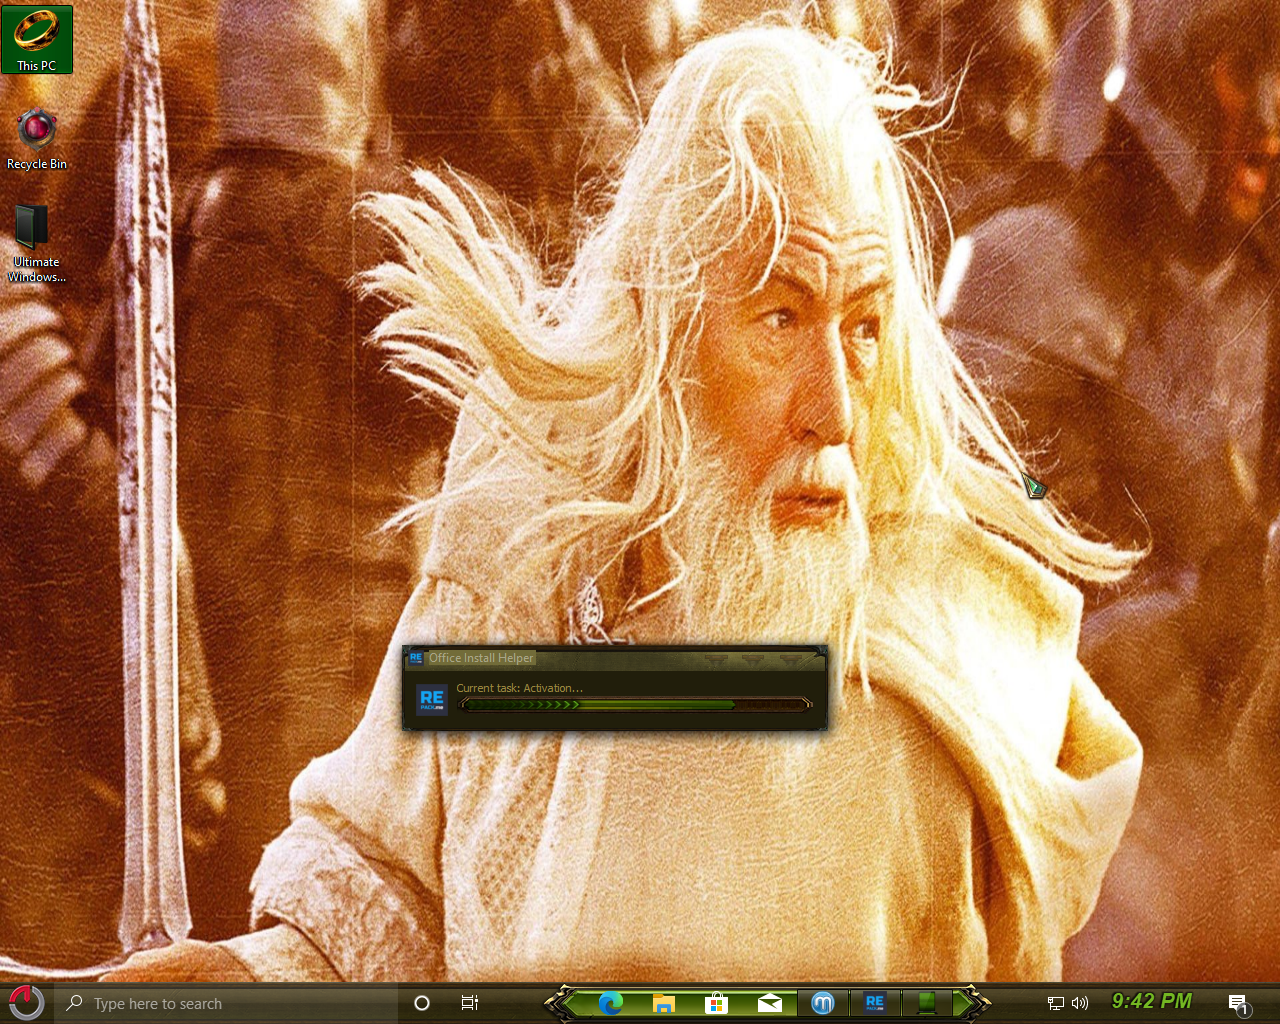The image size is (1280, 1024).
Task: Close the Office Install Helper window
Action: [x=790, y=659]
